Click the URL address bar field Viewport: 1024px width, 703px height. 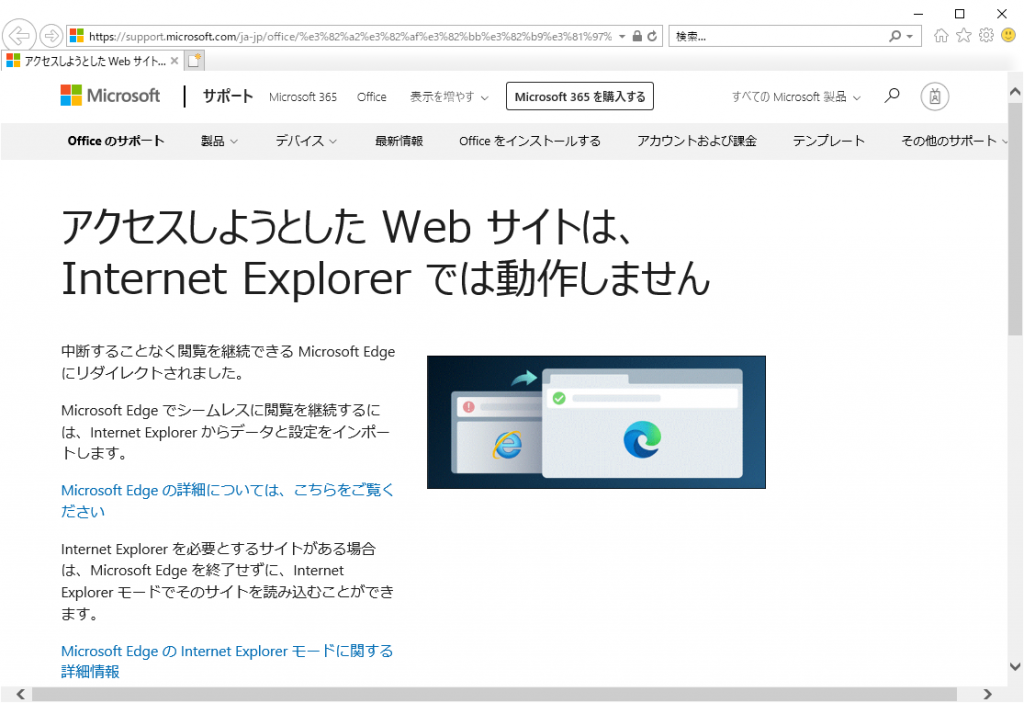tap(349, 36)
